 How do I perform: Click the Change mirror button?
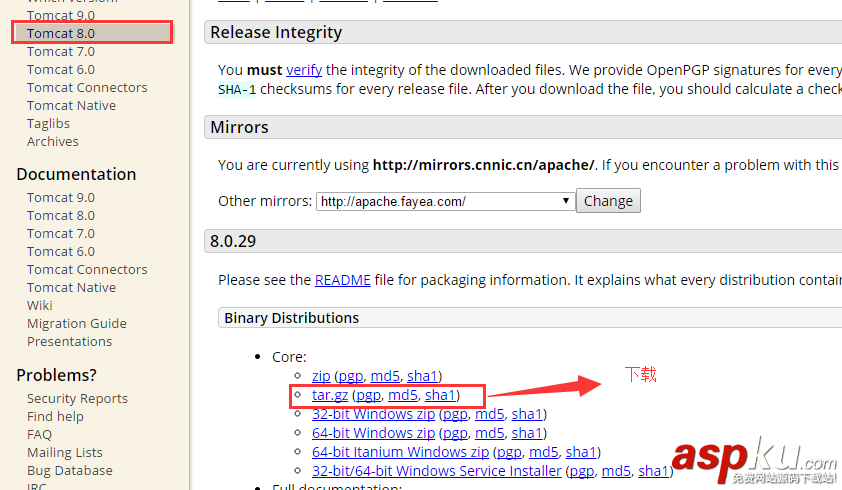(x=608, y=201)
